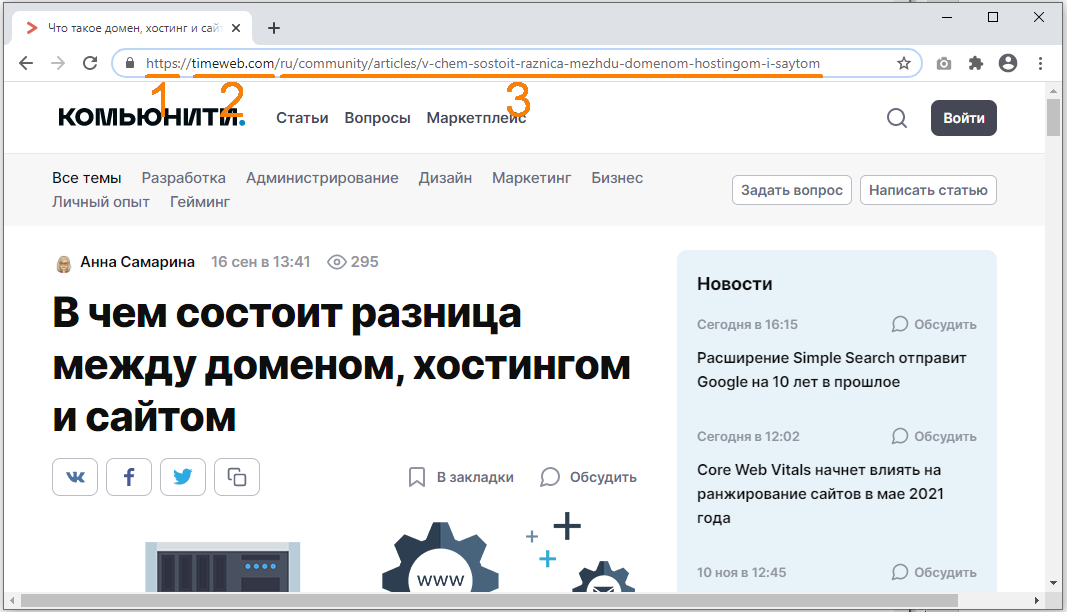Go to Маркетплейс in header
Image resolution: width=1067 pixels, height=612 pixels.
(x=476, y=118)
